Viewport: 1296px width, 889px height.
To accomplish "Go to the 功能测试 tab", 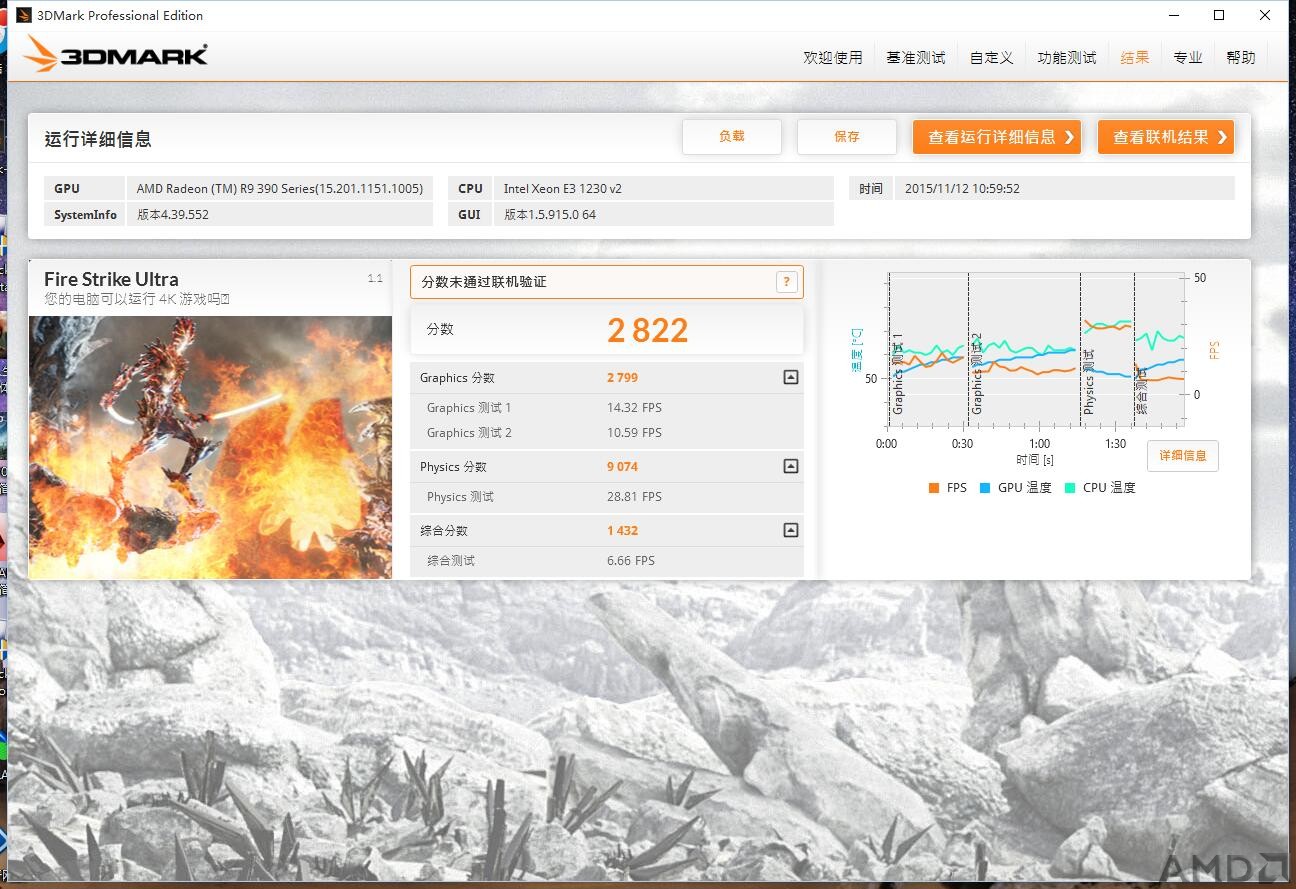I will coord(1067,58).
